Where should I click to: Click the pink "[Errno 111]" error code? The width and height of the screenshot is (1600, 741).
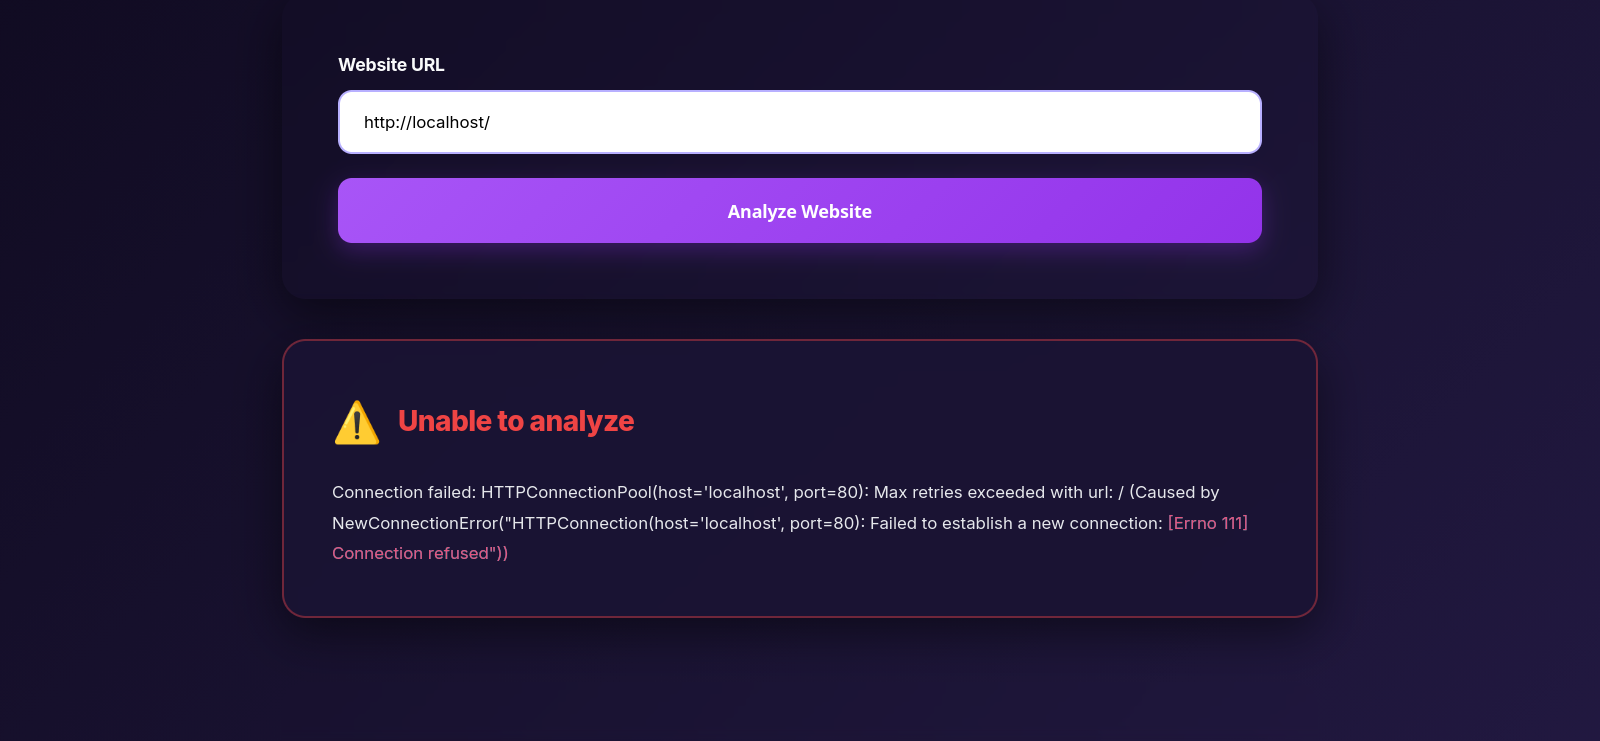(1207, 523)
